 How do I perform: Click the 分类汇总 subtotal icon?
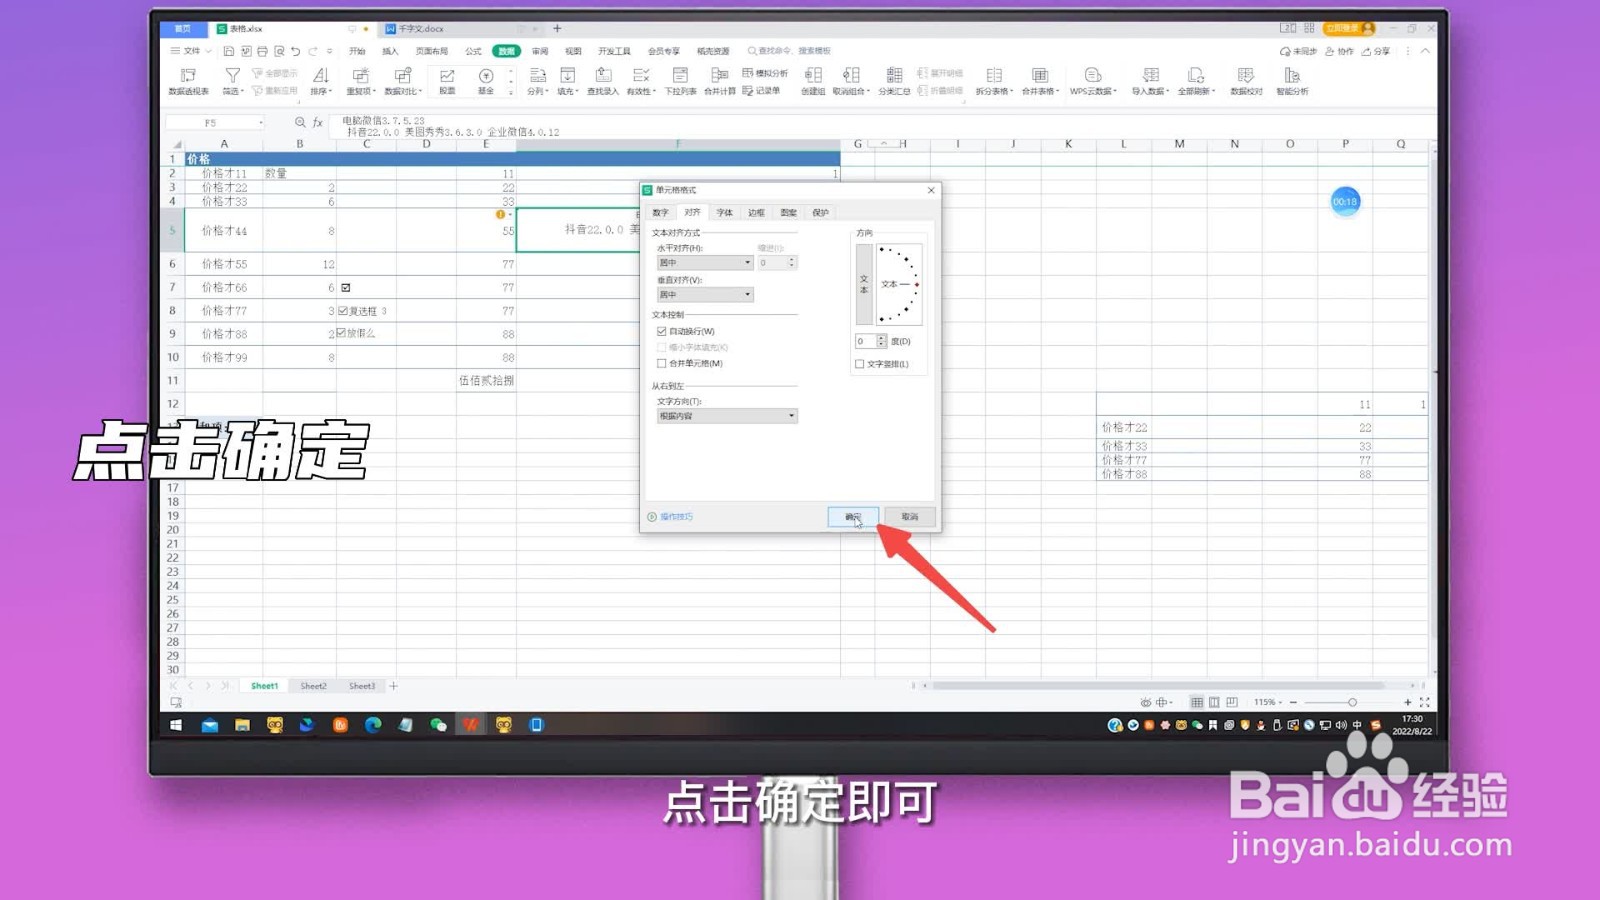pyautogui.click(x=894, y=76)
